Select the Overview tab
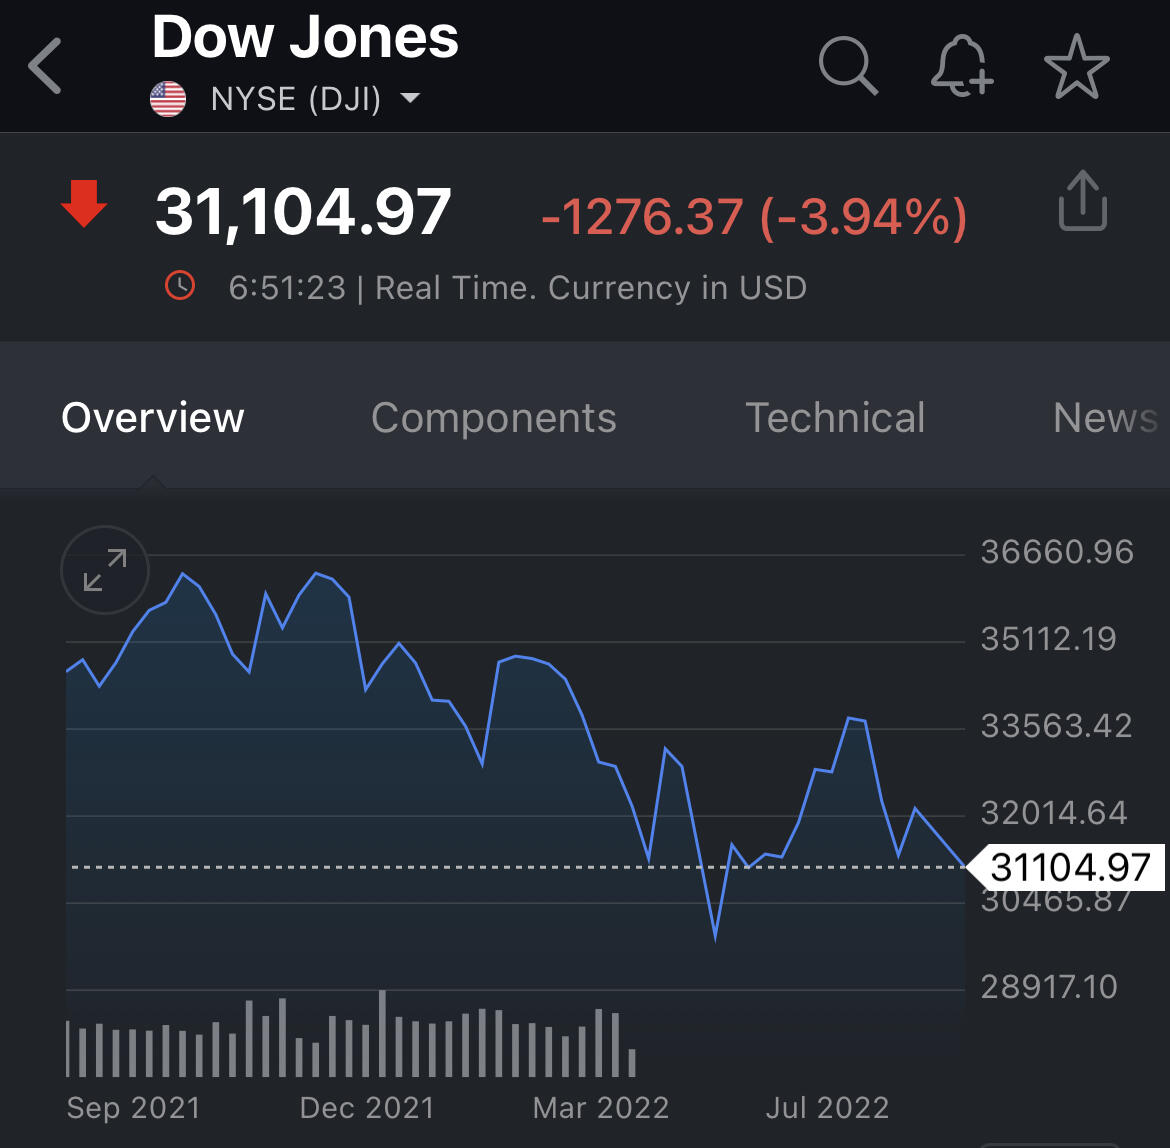This screenshot has width=1170, height=1148. pyautogui.click(x=153, y=418)
